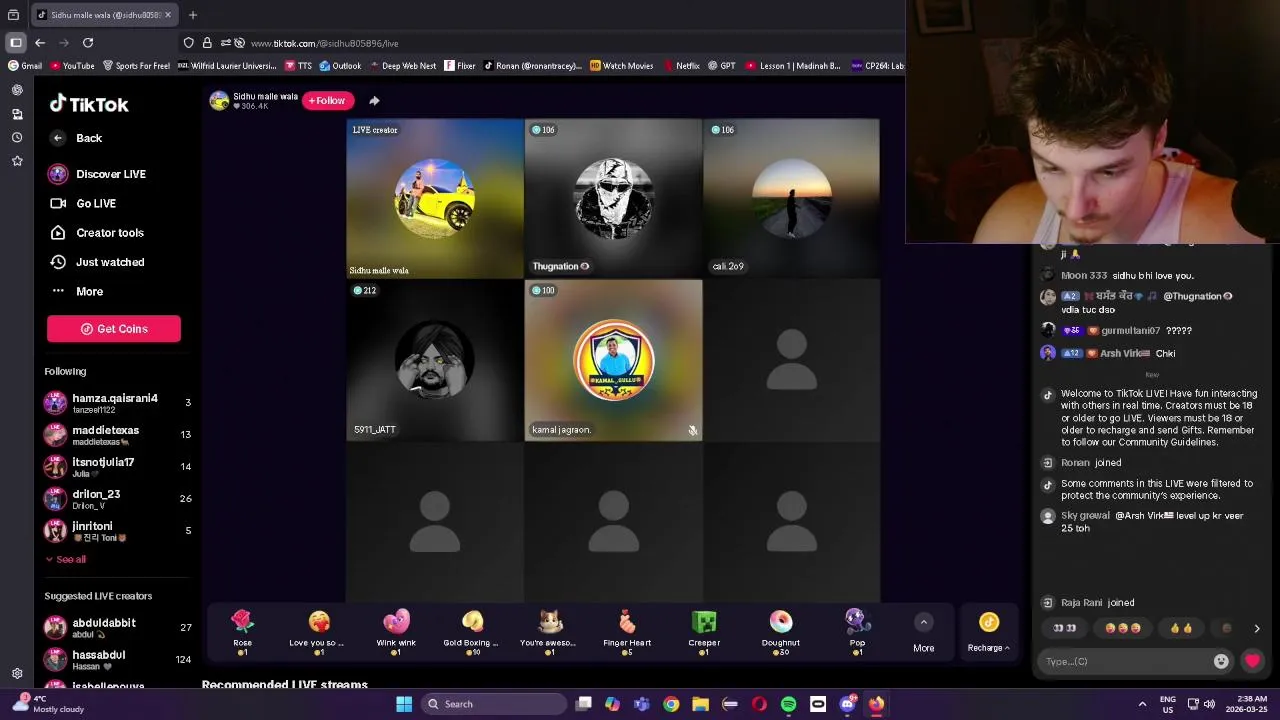The width and height of the screenshot is (1280, 720).
Task: Open the emoji picker in chat input
Action: (x=1221, y=661)
